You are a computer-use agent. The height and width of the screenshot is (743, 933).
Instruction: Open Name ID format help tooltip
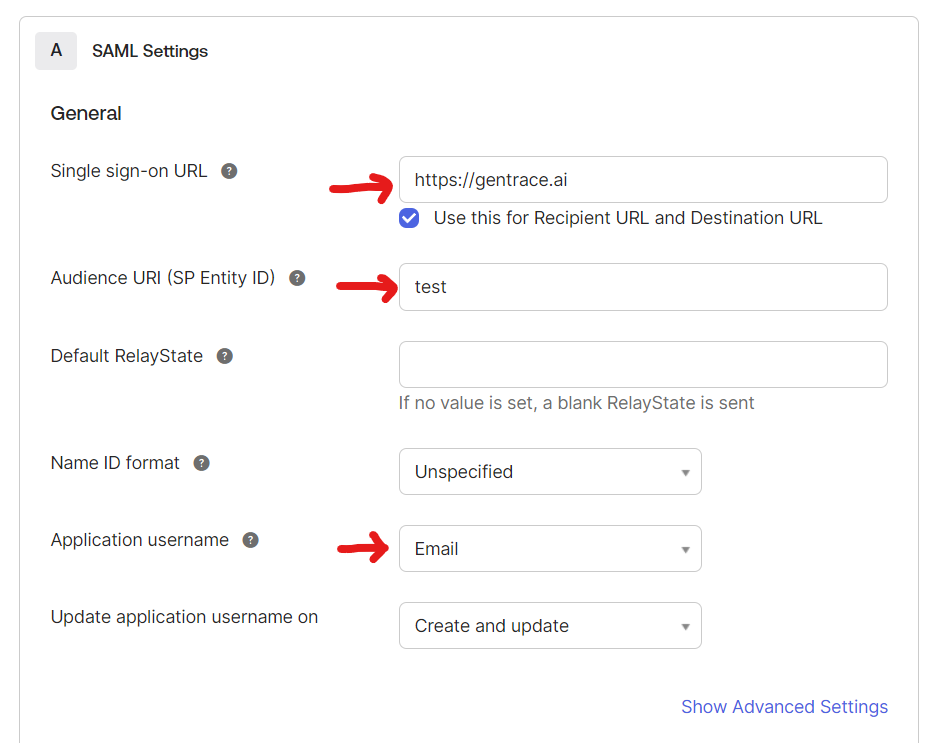[x=201, y=463]
